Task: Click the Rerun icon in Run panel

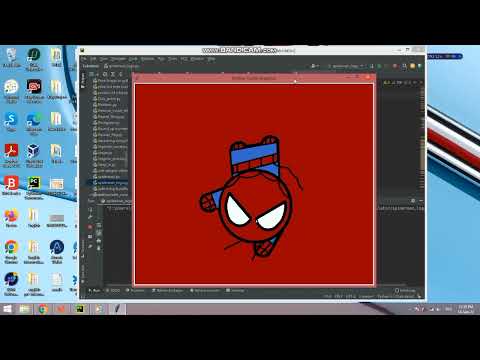Action: pyautogui.click(x=90, y=210)
